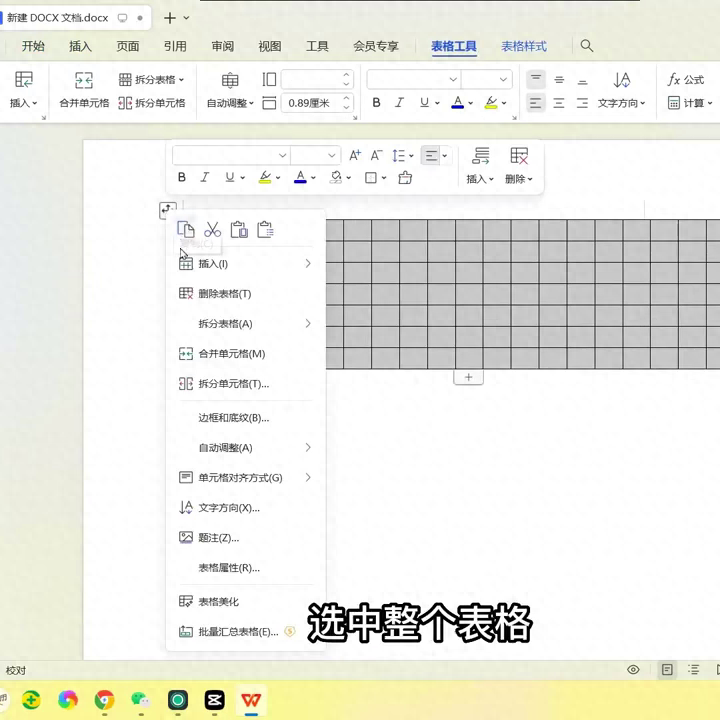Click the paste icon in context menu
Viewport: 720px width, 720px height.
[239, 230]
